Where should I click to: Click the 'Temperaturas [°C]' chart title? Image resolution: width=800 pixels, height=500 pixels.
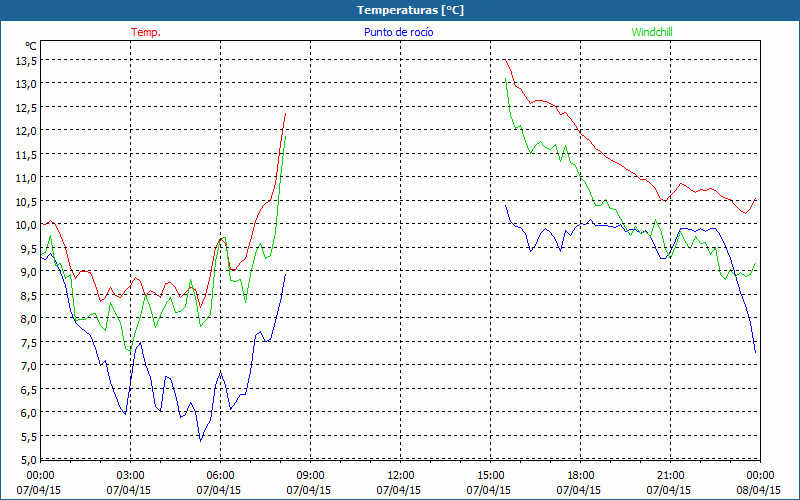[x=410, y=10]
